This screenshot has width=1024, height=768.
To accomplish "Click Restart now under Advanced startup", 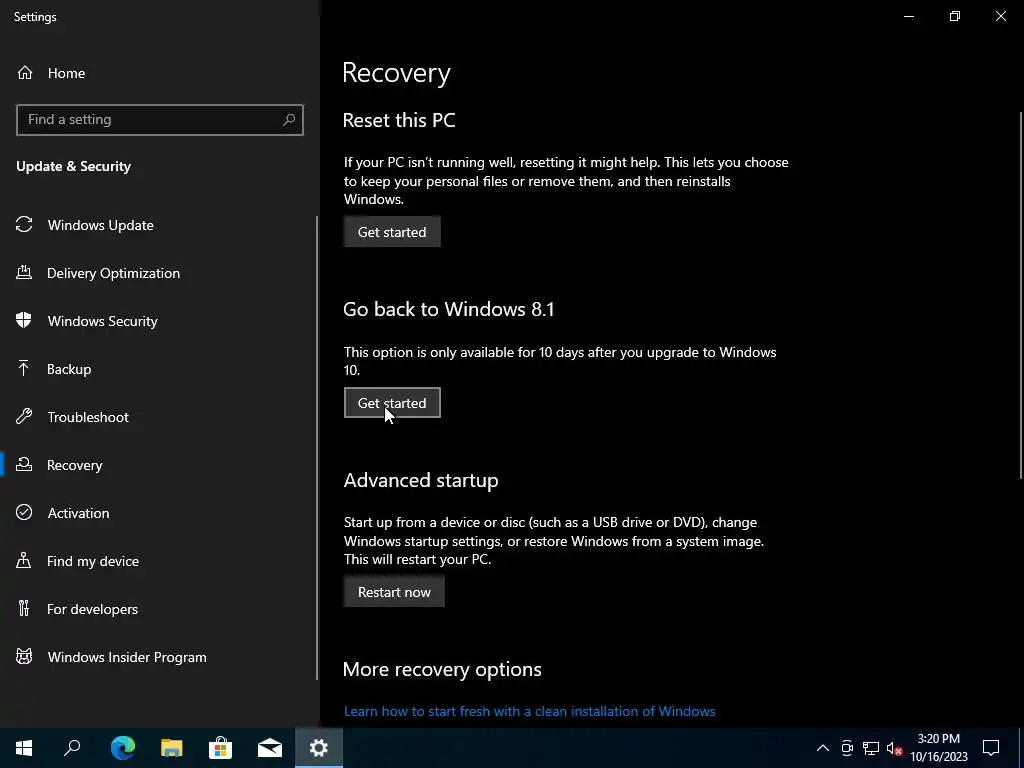I will click(394, 592).
